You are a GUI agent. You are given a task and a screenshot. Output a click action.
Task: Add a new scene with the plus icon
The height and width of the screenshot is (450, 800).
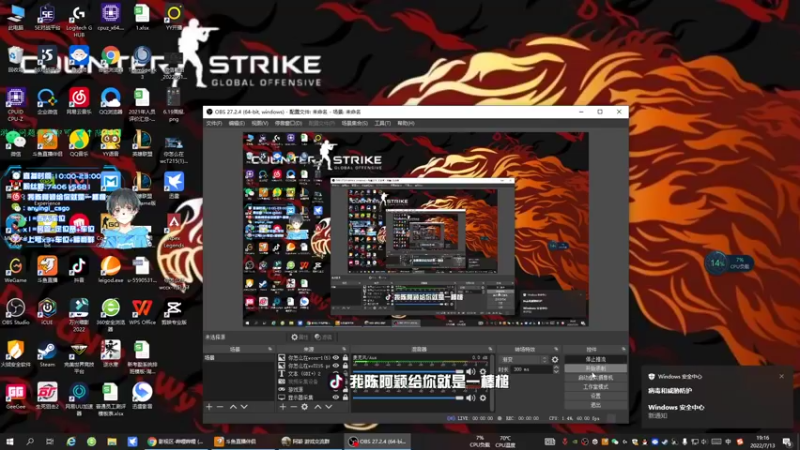pyautogui.click(x=209, y=407)
